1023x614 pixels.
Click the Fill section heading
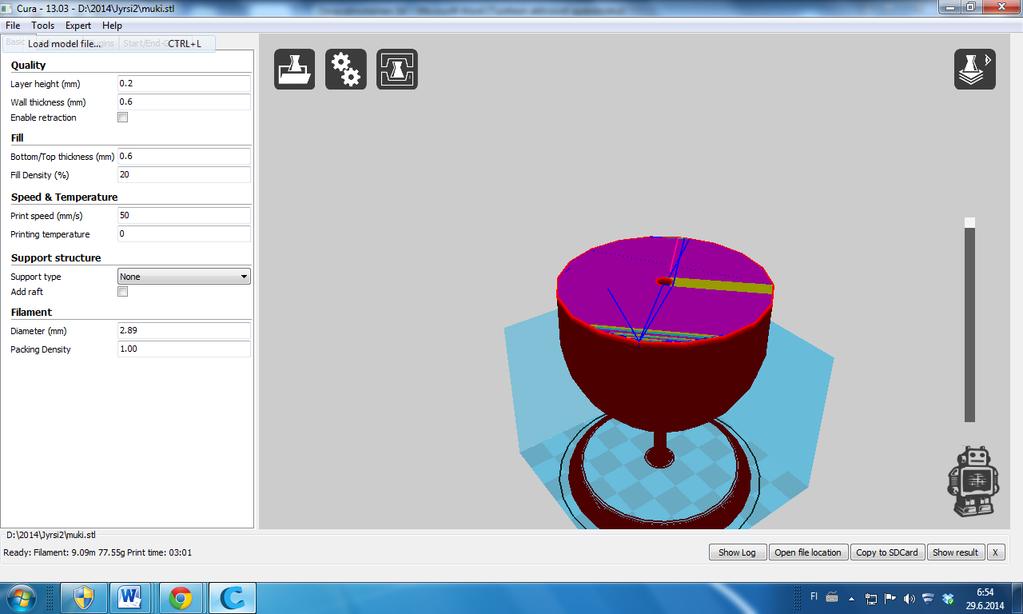17,138
